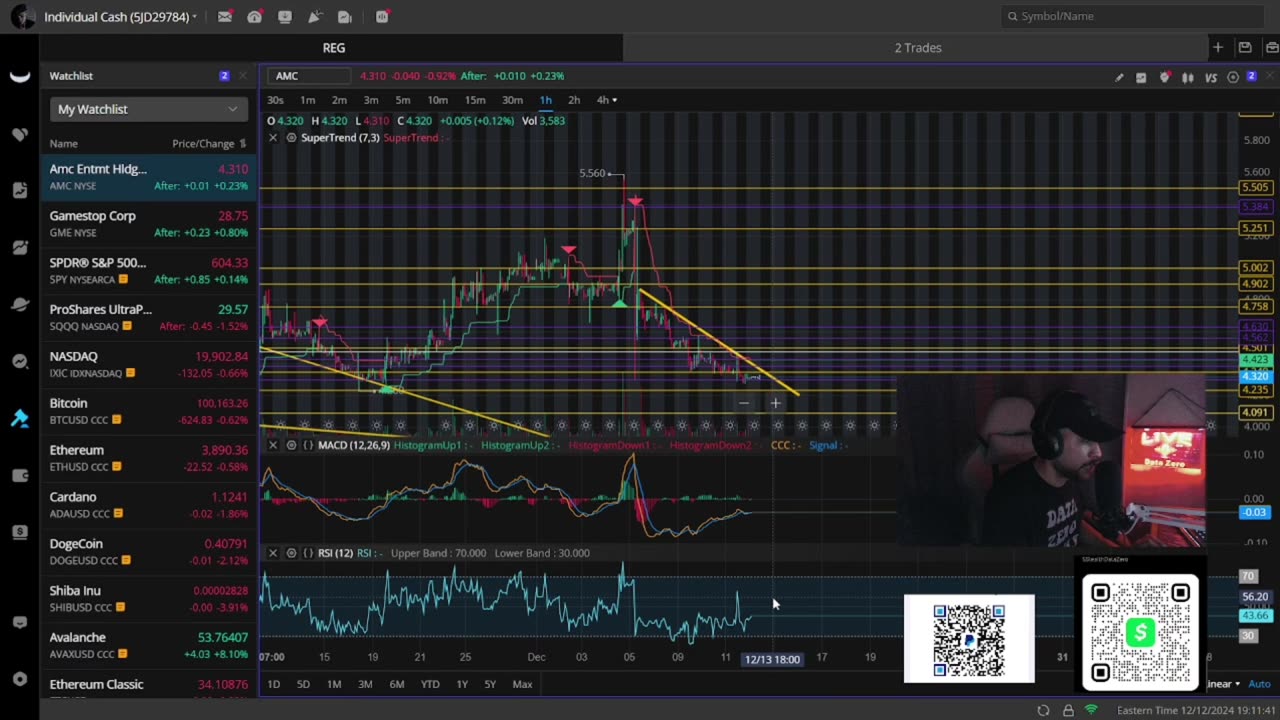
Task: Remove the SuperTrend indicator
Action: [273, 137]
